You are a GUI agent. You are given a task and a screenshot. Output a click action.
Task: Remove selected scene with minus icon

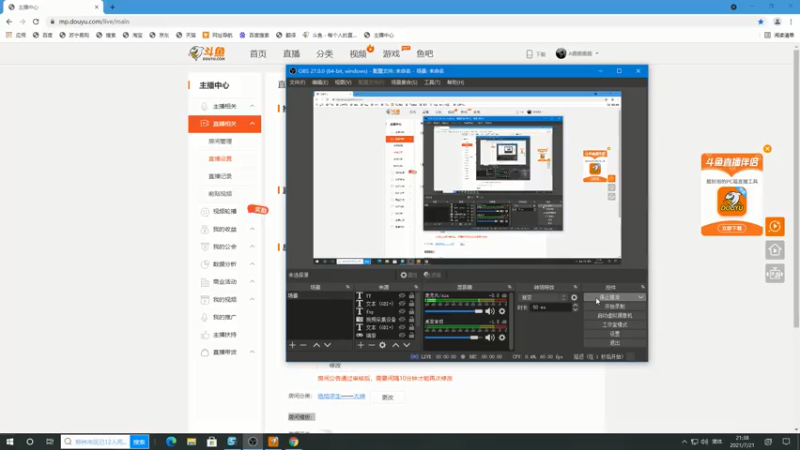point(304,345)
